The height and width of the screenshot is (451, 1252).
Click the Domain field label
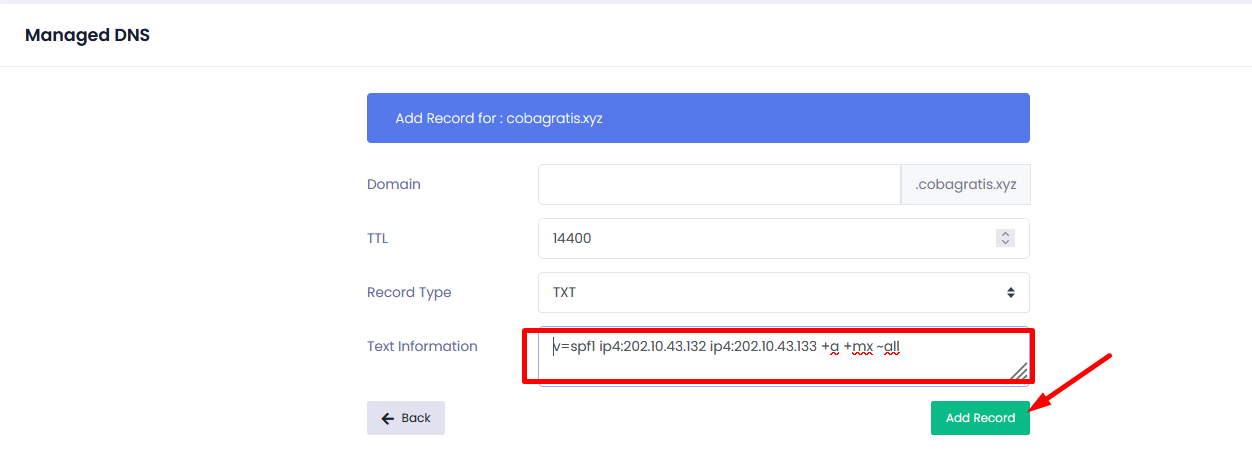click(394, 185)
